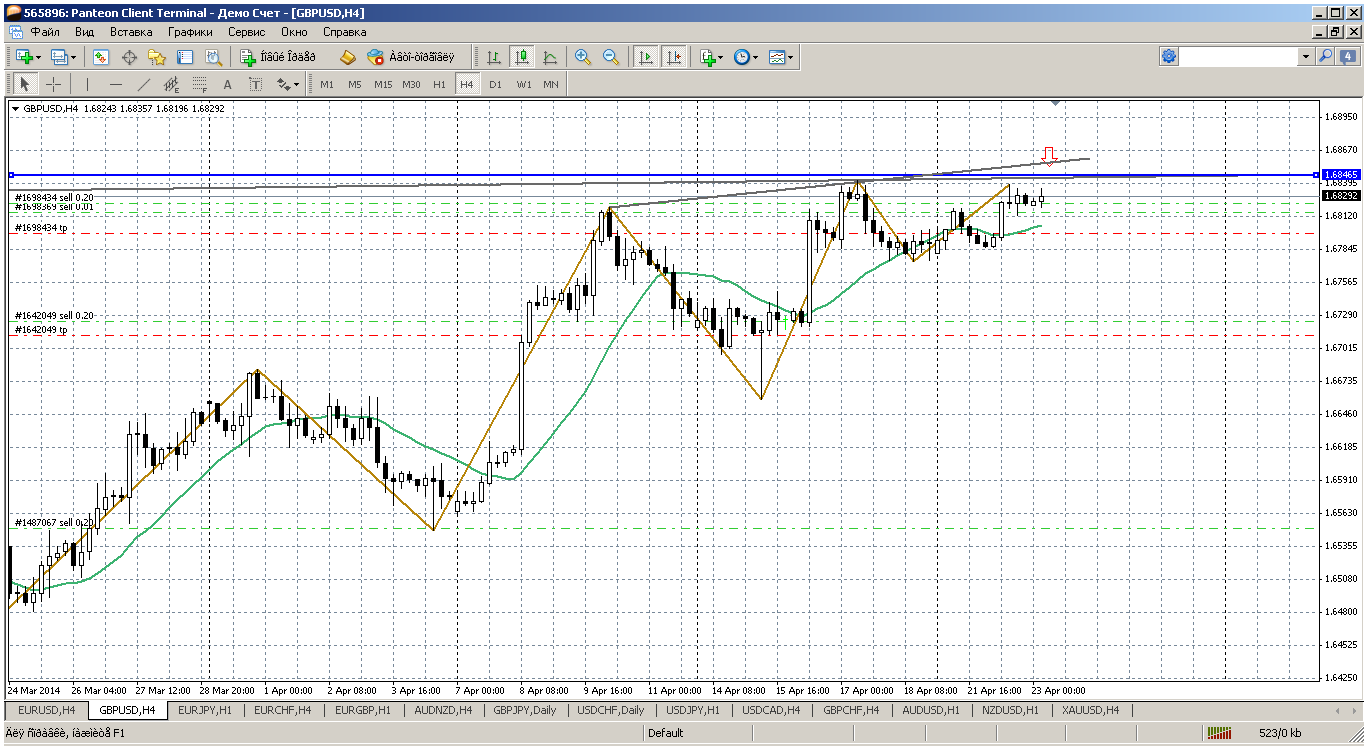Viewport: 1368px width, 746px height.
Task: Click the Zoom In magnifier icon
Action: [x=583, y=57]
